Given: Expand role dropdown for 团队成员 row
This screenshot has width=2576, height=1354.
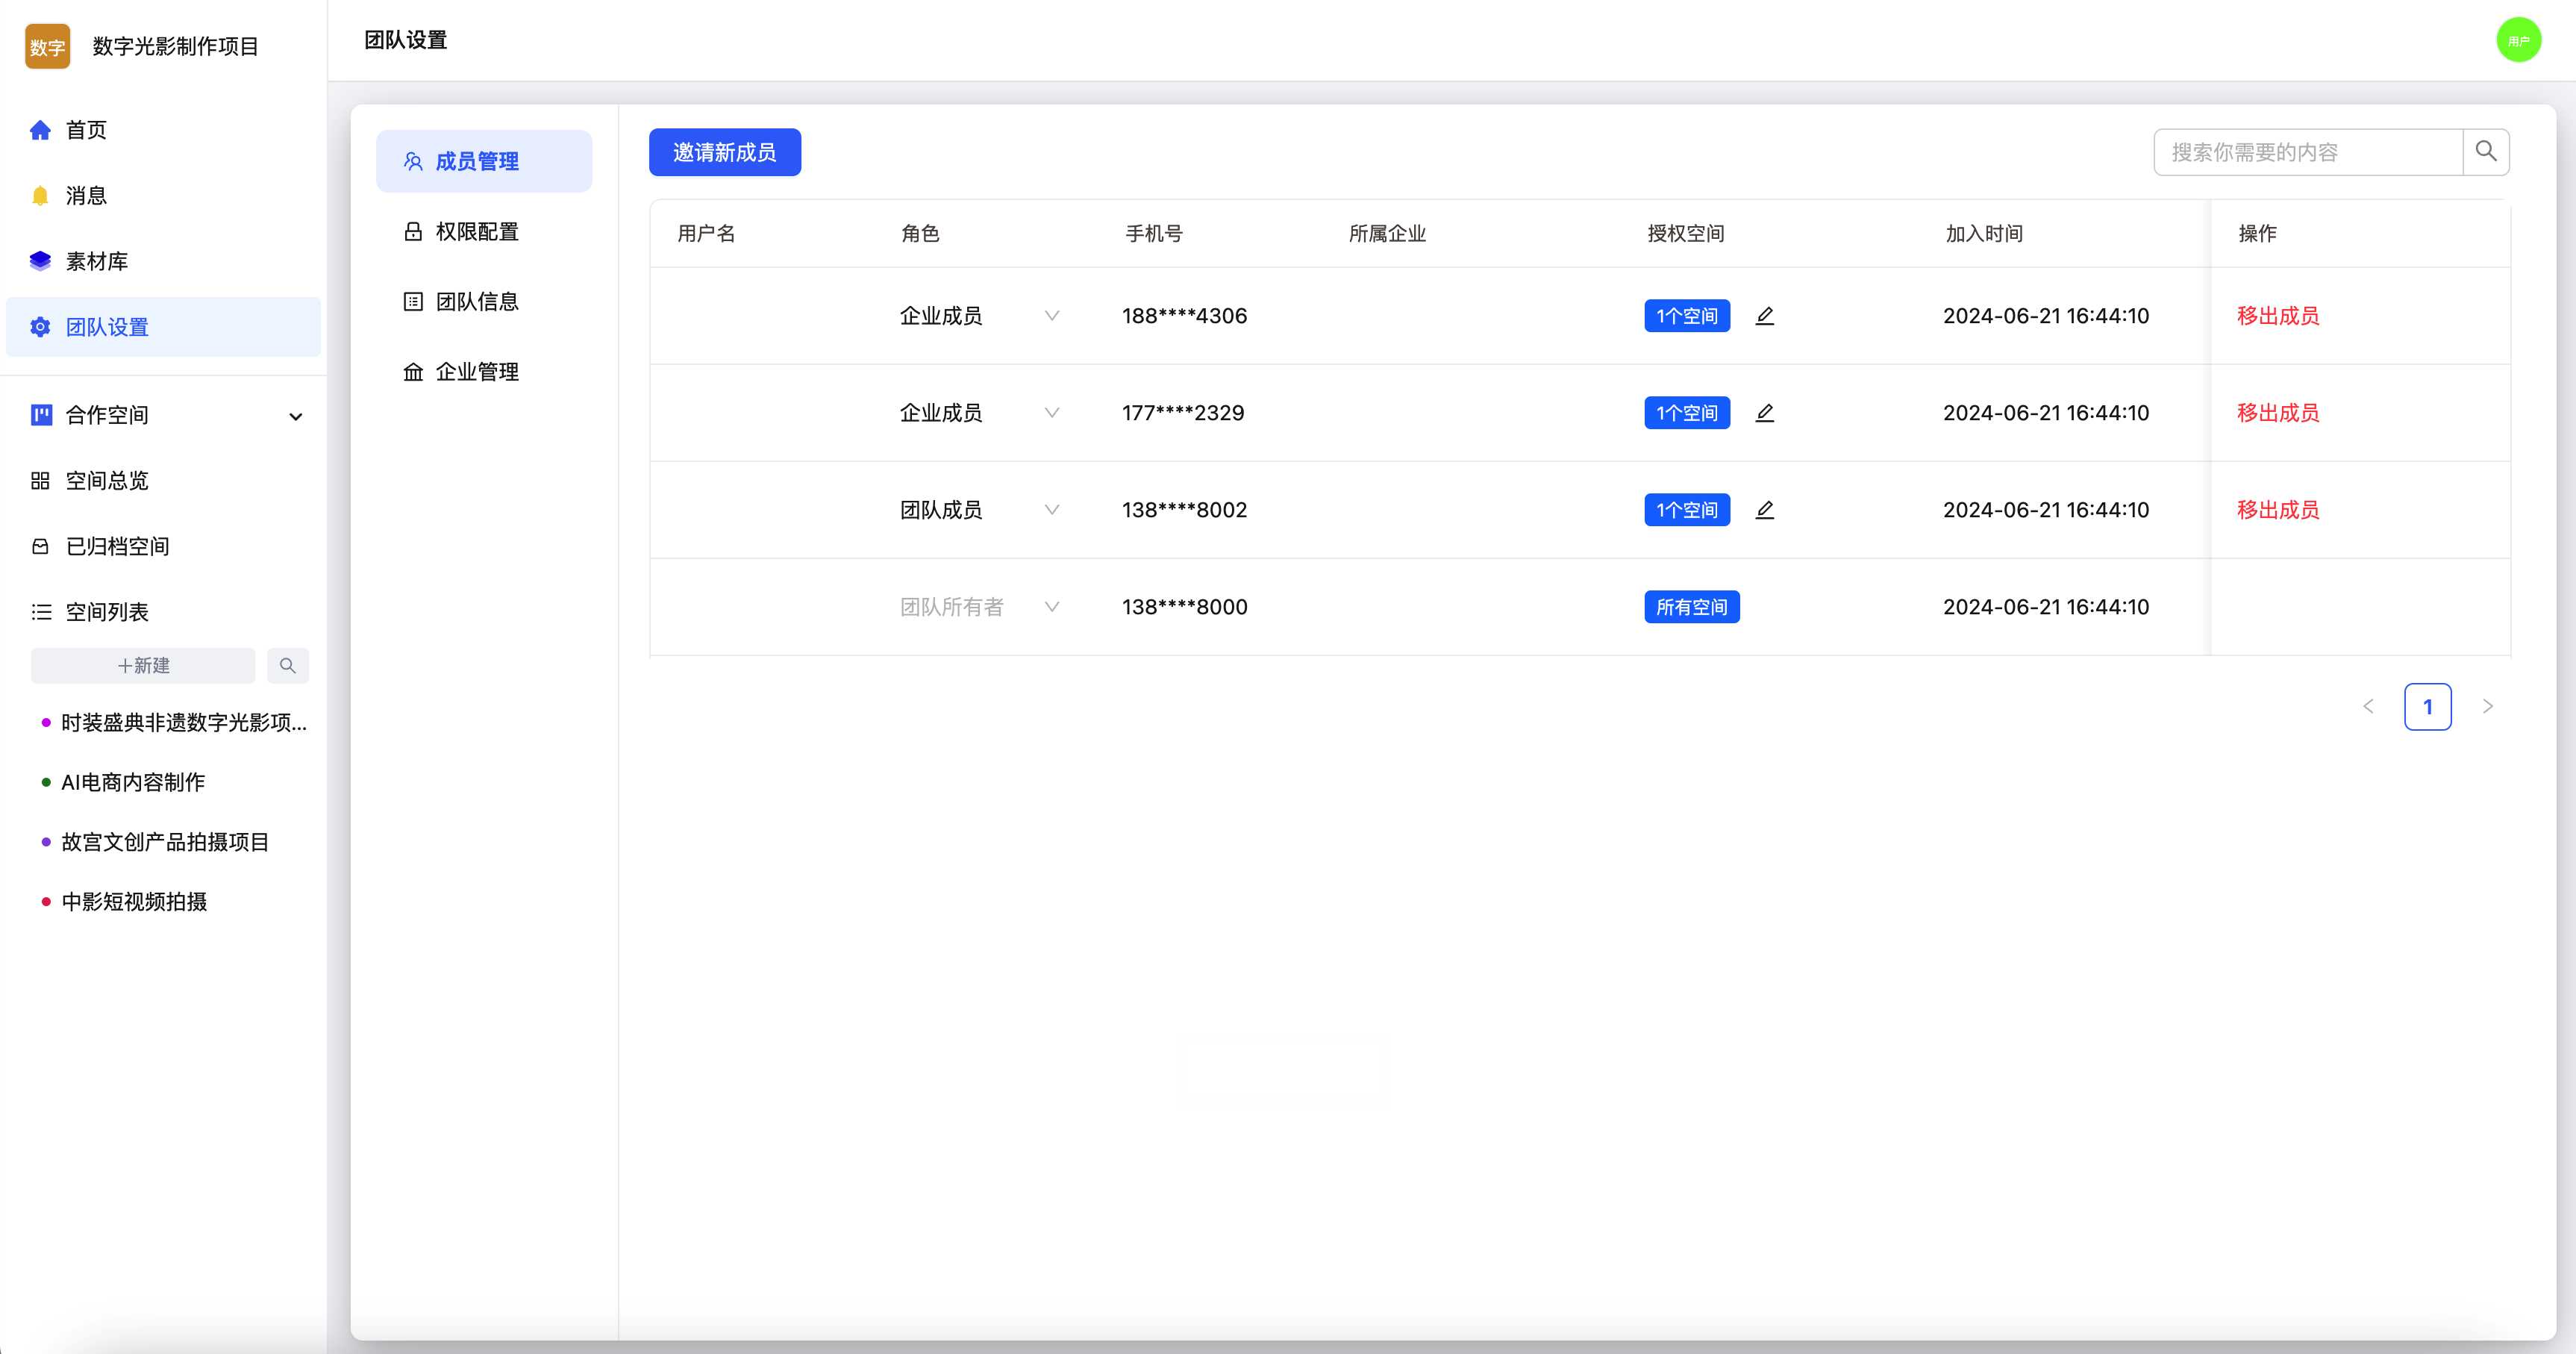Looking at the screenshot, I should click(x=1051, y=510).
